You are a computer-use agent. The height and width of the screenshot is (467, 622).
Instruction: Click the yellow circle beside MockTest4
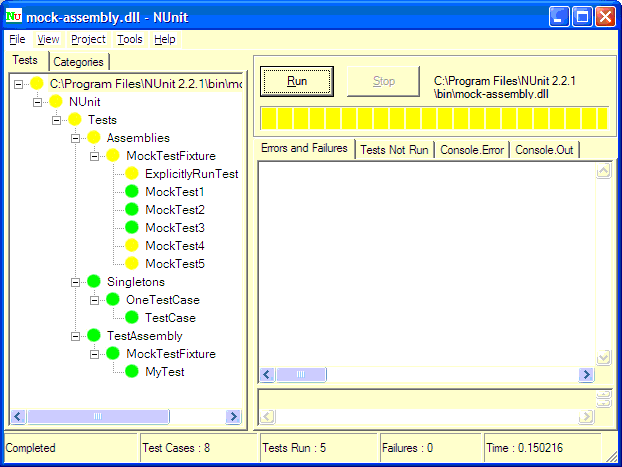point(131,246)
